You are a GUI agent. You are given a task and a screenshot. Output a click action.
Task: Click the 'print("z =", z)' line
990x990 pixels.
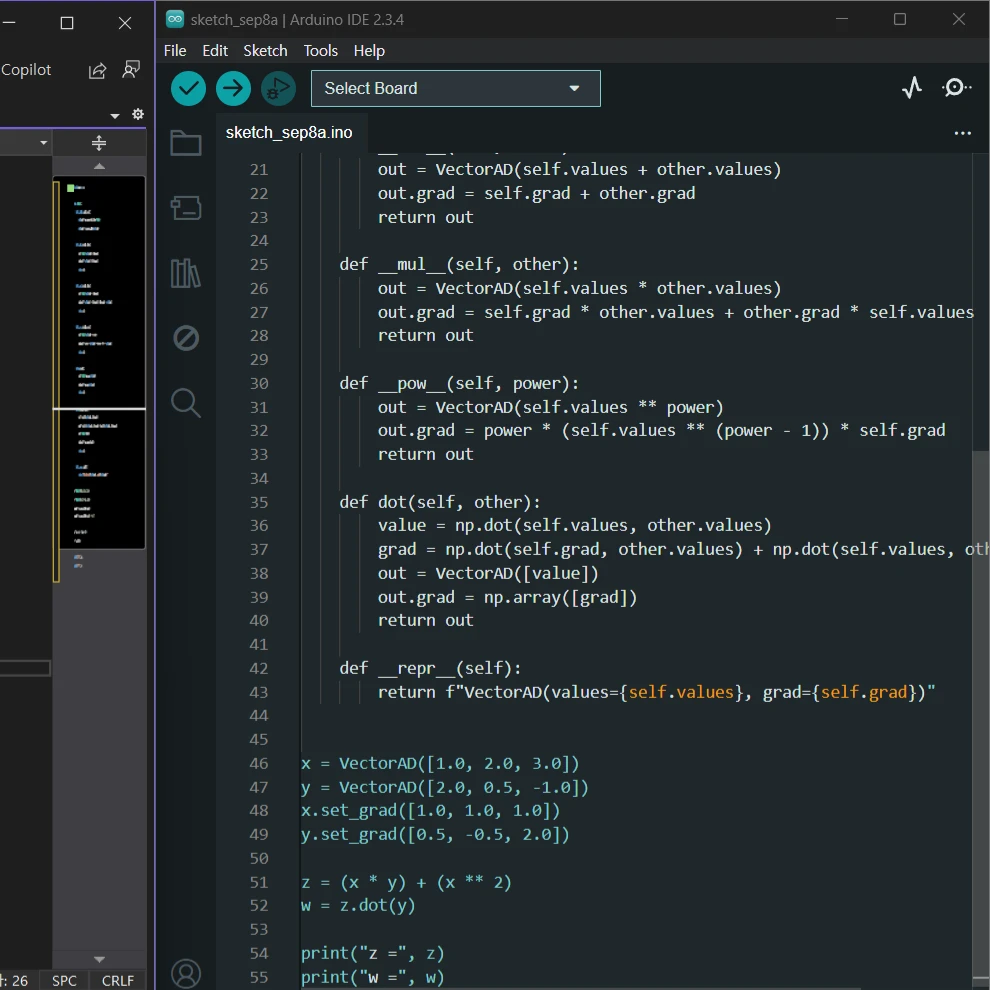click(373, 953)
